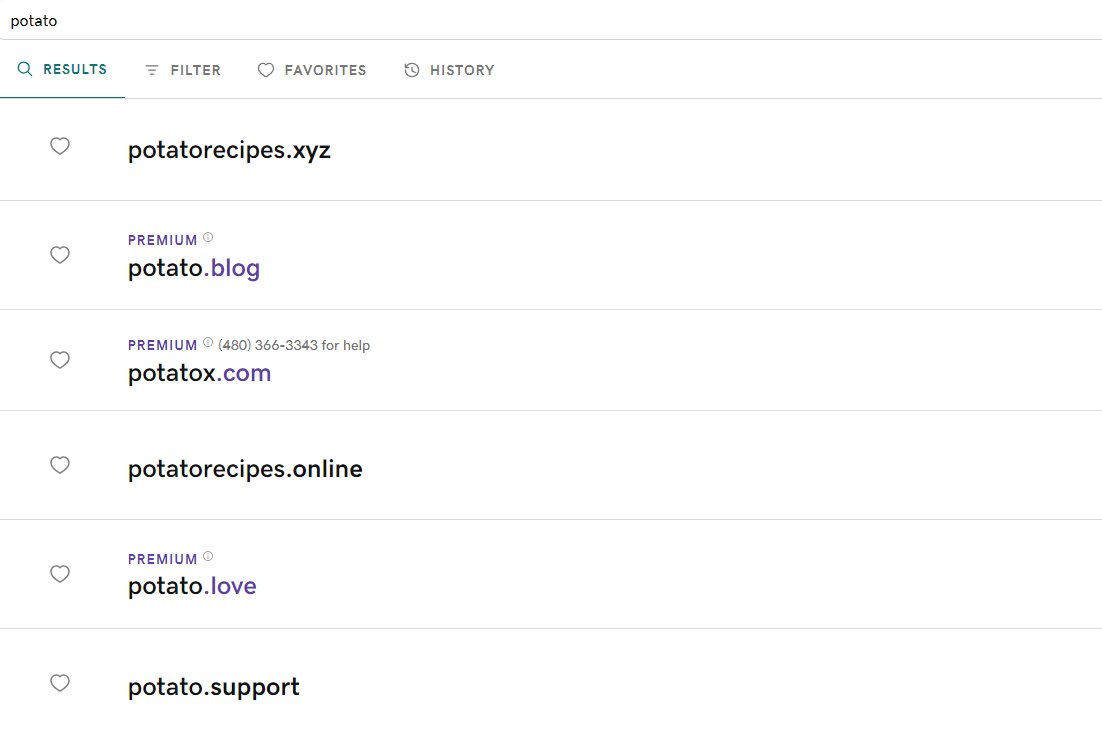This screenshot has width=1102, height=737.
Task: Click the History clock icon
Action: [x=412, y=70]
